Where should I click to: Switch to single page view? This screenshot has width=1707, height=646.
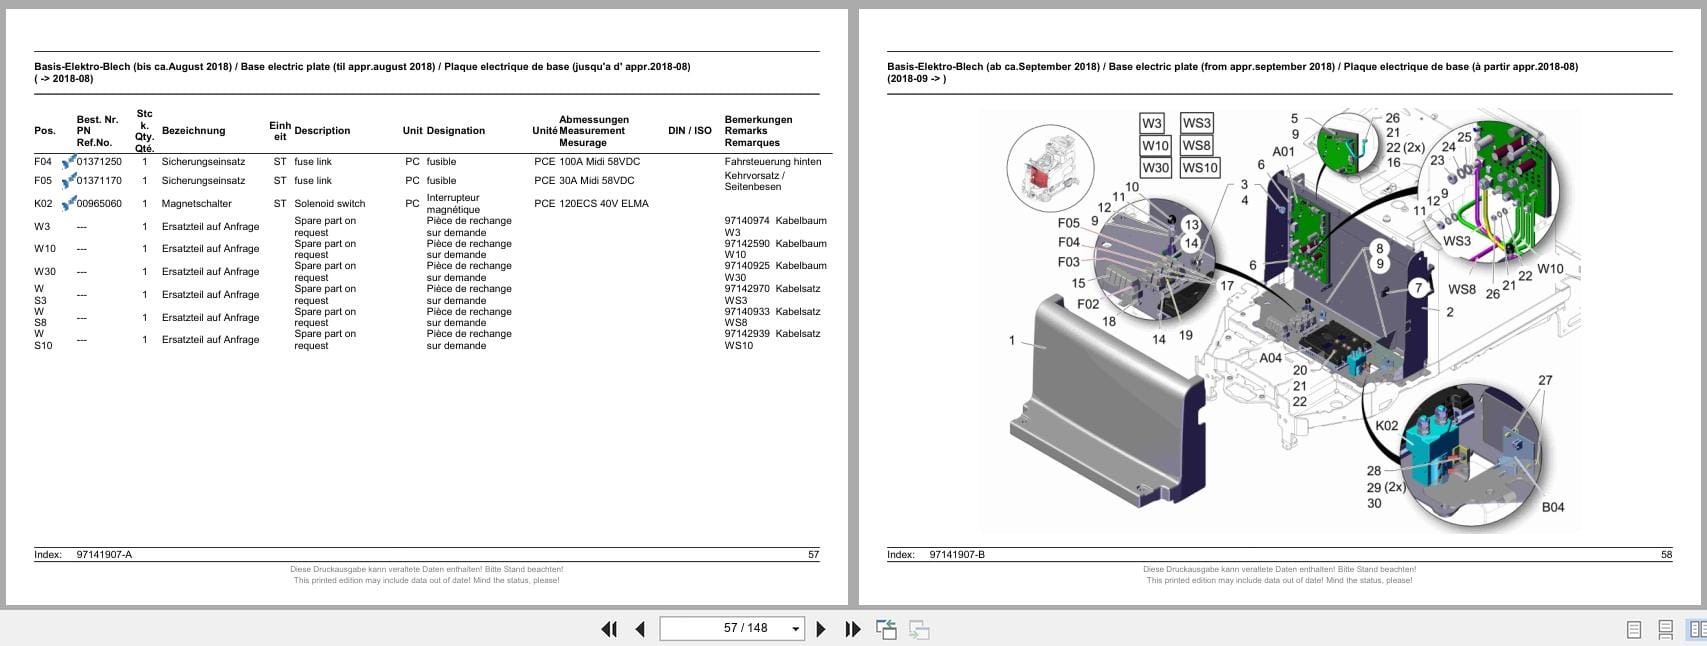click(1634, 629)
